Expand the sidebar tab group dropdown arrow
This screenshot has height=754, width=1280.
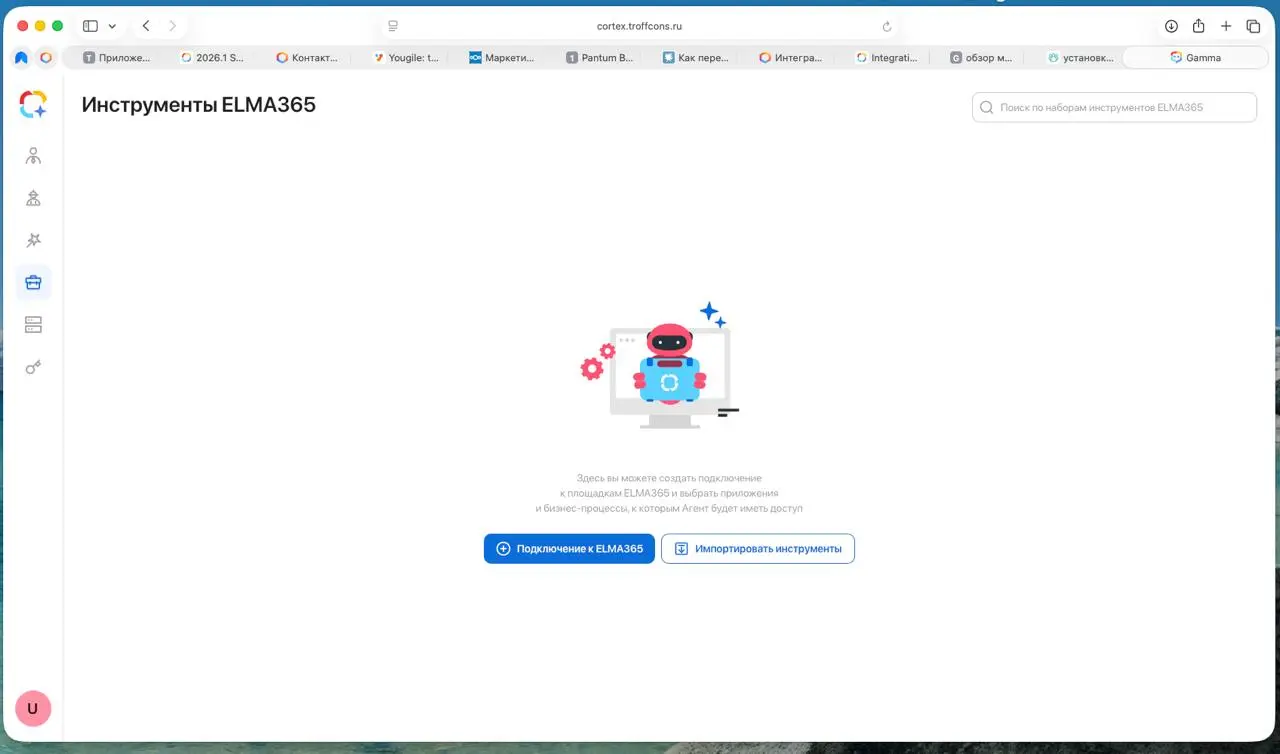tap(112, 26)
